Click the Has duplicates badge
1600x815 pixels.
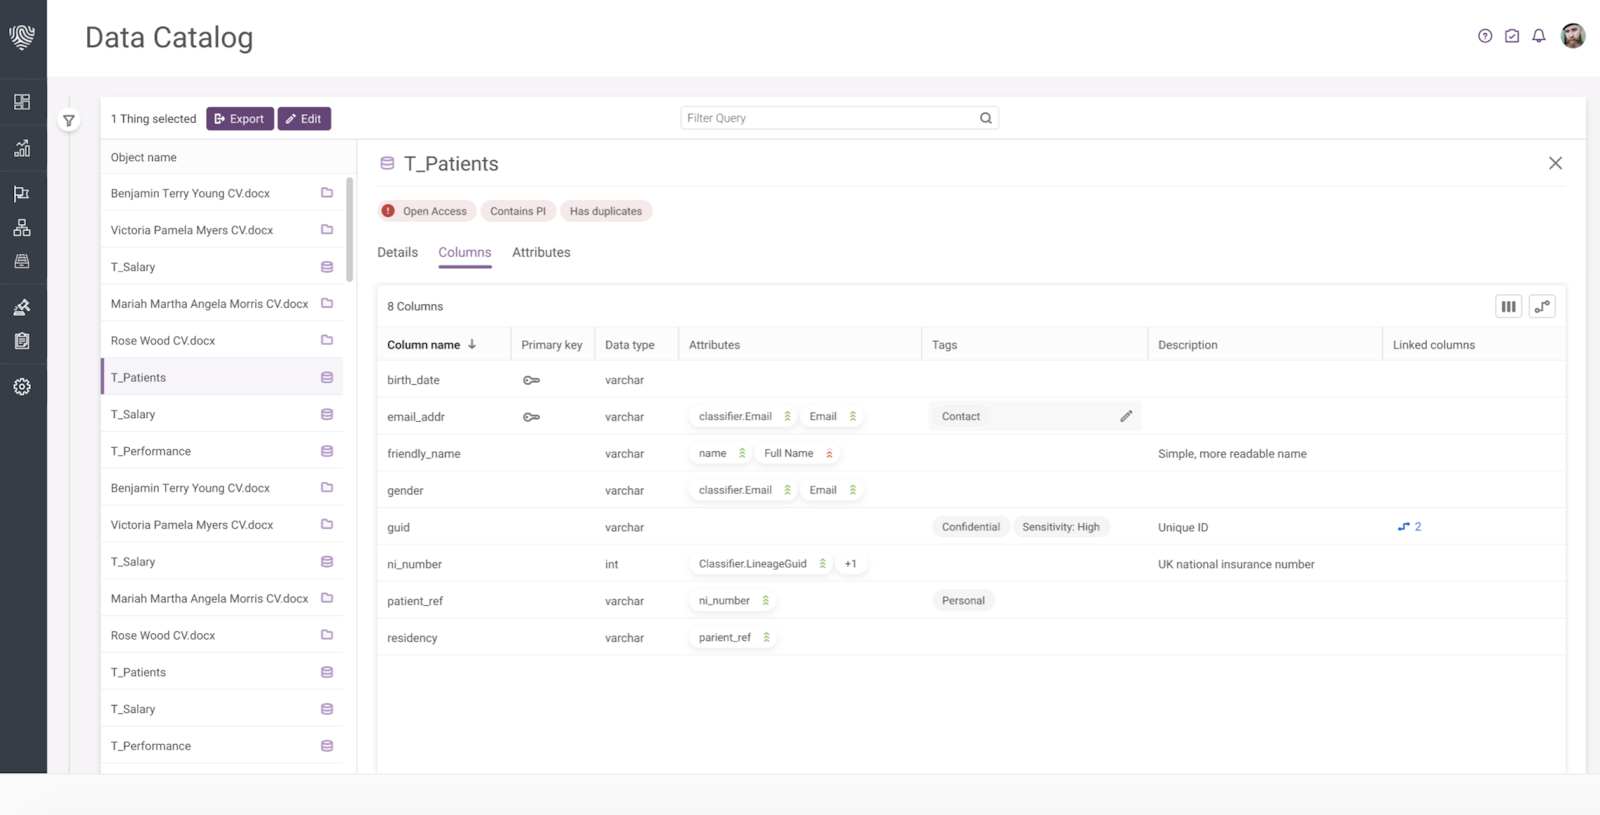point(606,211)
